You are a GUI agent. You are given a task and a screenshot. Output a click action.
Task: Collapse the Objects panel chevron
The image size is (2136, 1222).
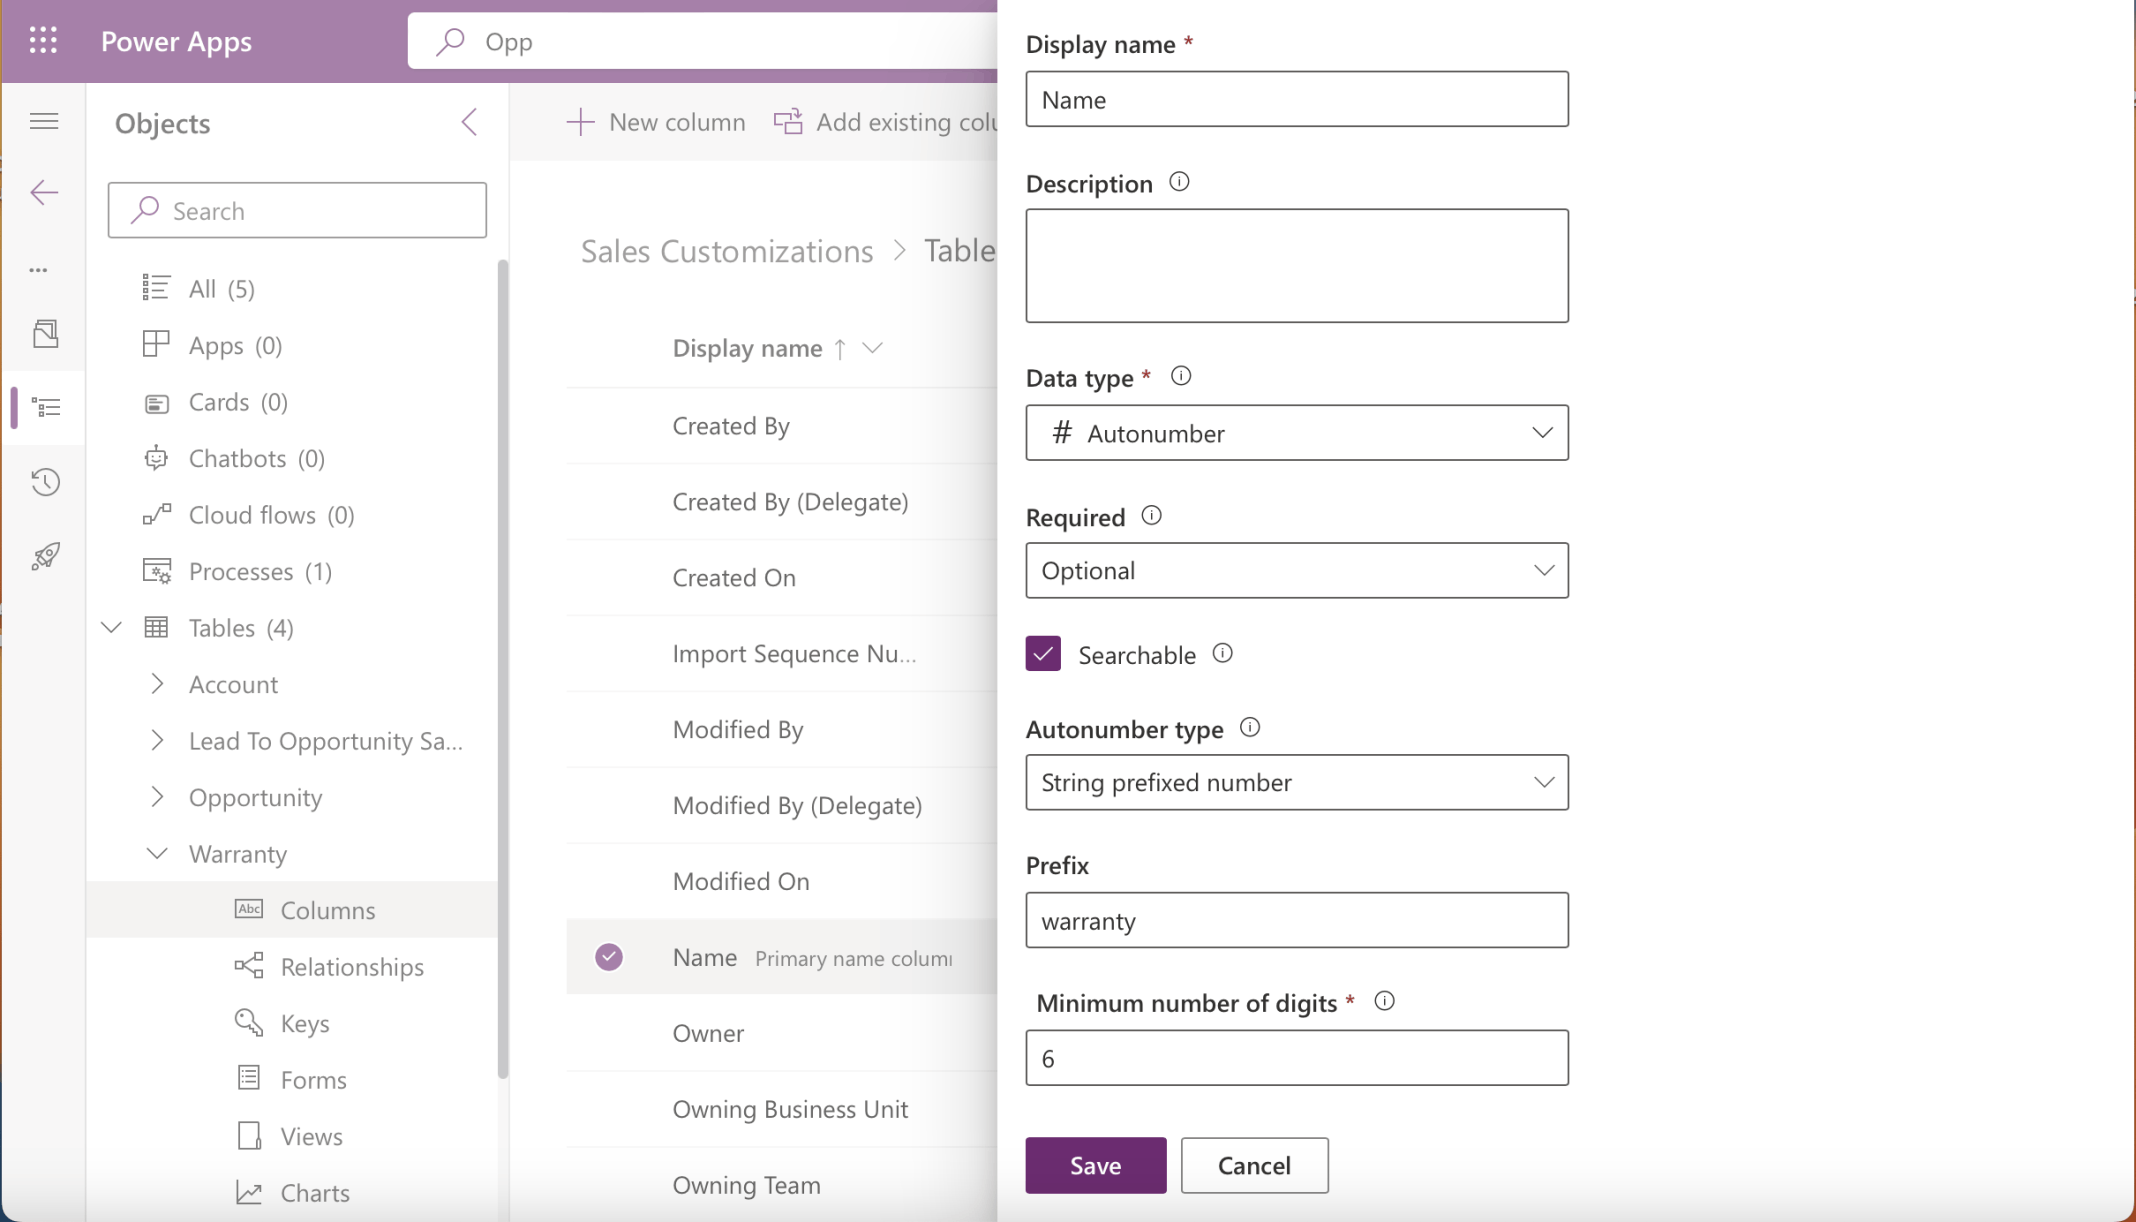pos(469,122)
